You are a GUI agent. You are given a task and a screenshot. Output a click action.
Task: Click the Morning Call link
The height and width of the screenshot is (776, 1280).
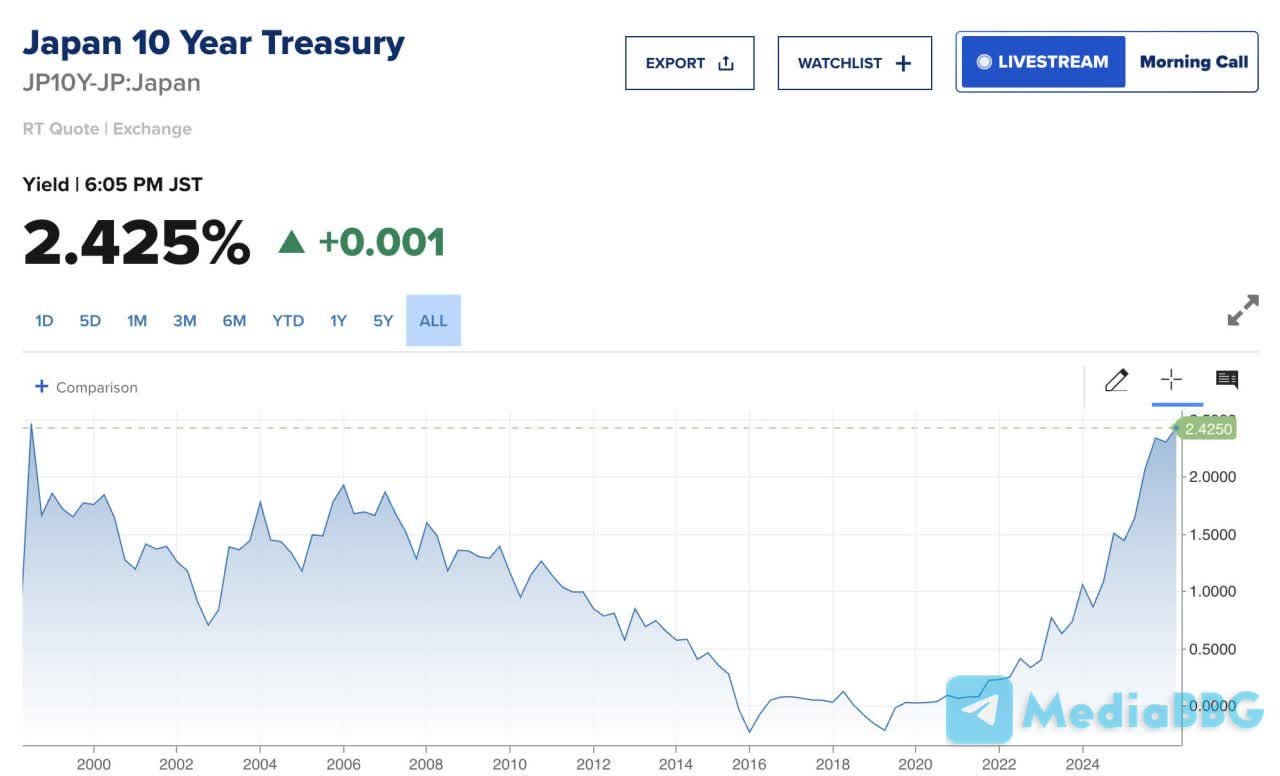(x=1193, y=62)
